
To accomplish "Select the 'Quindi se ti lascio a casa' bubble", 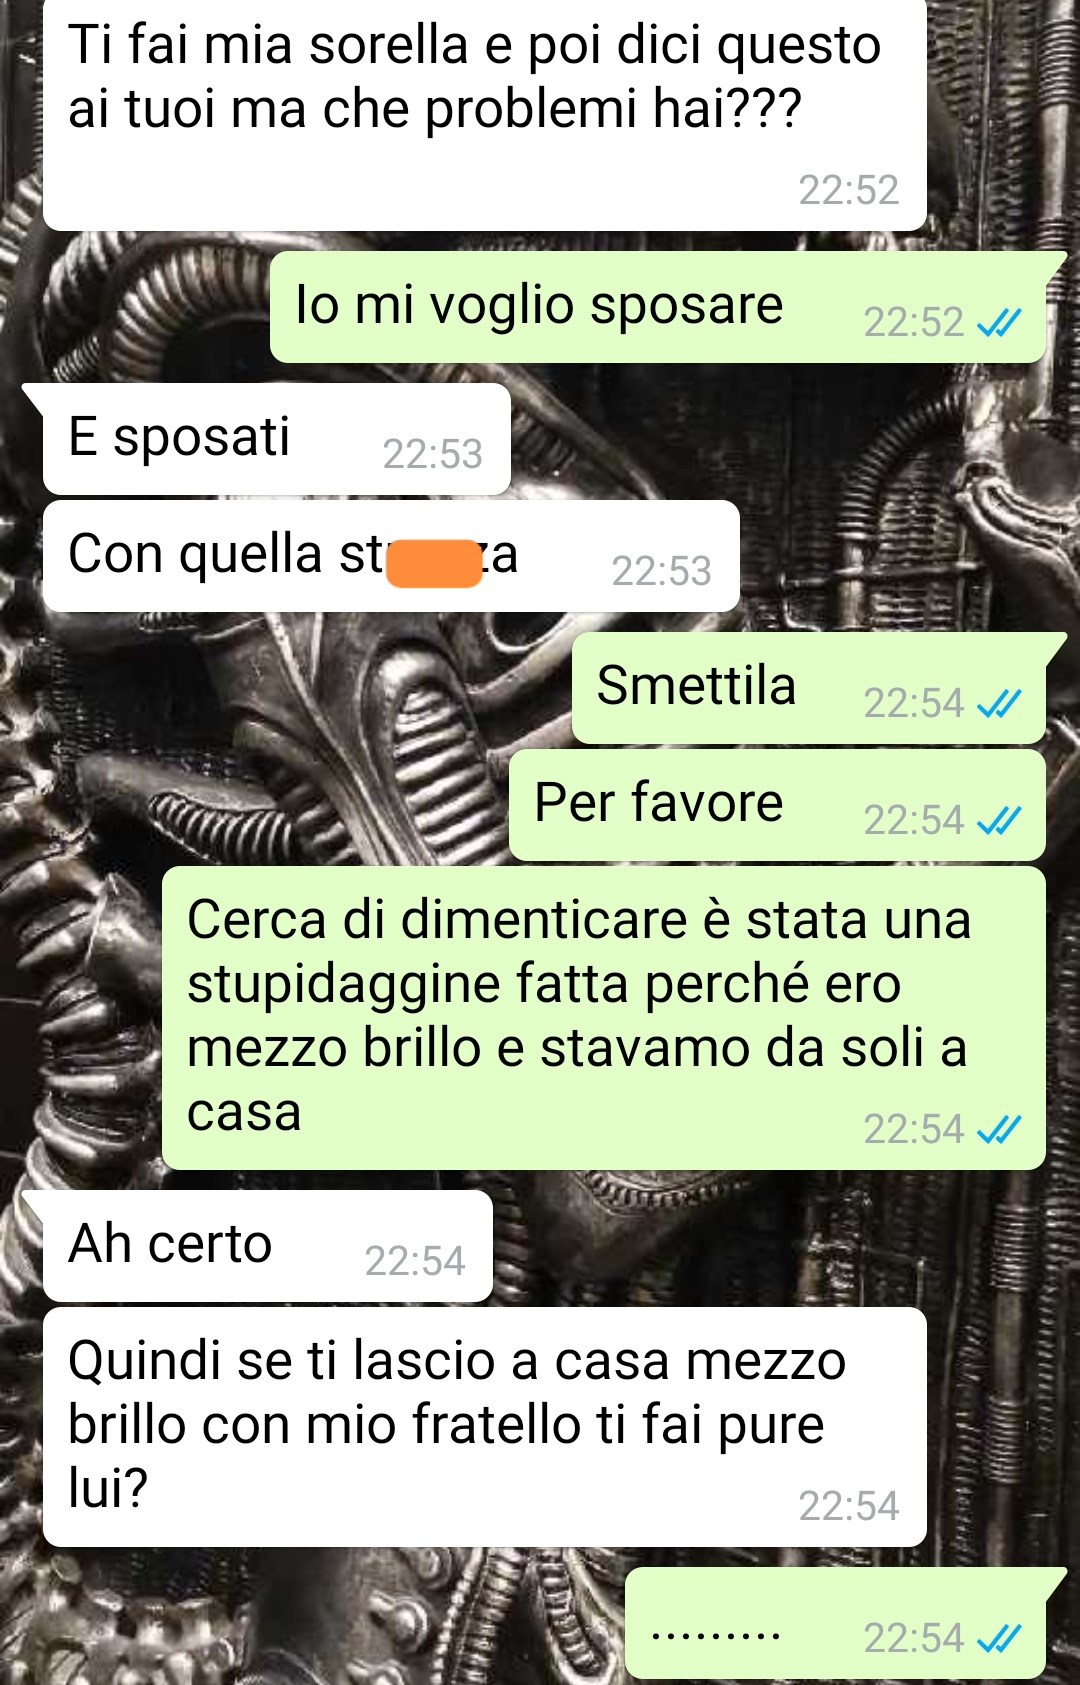I will [x=485, y=1427].
